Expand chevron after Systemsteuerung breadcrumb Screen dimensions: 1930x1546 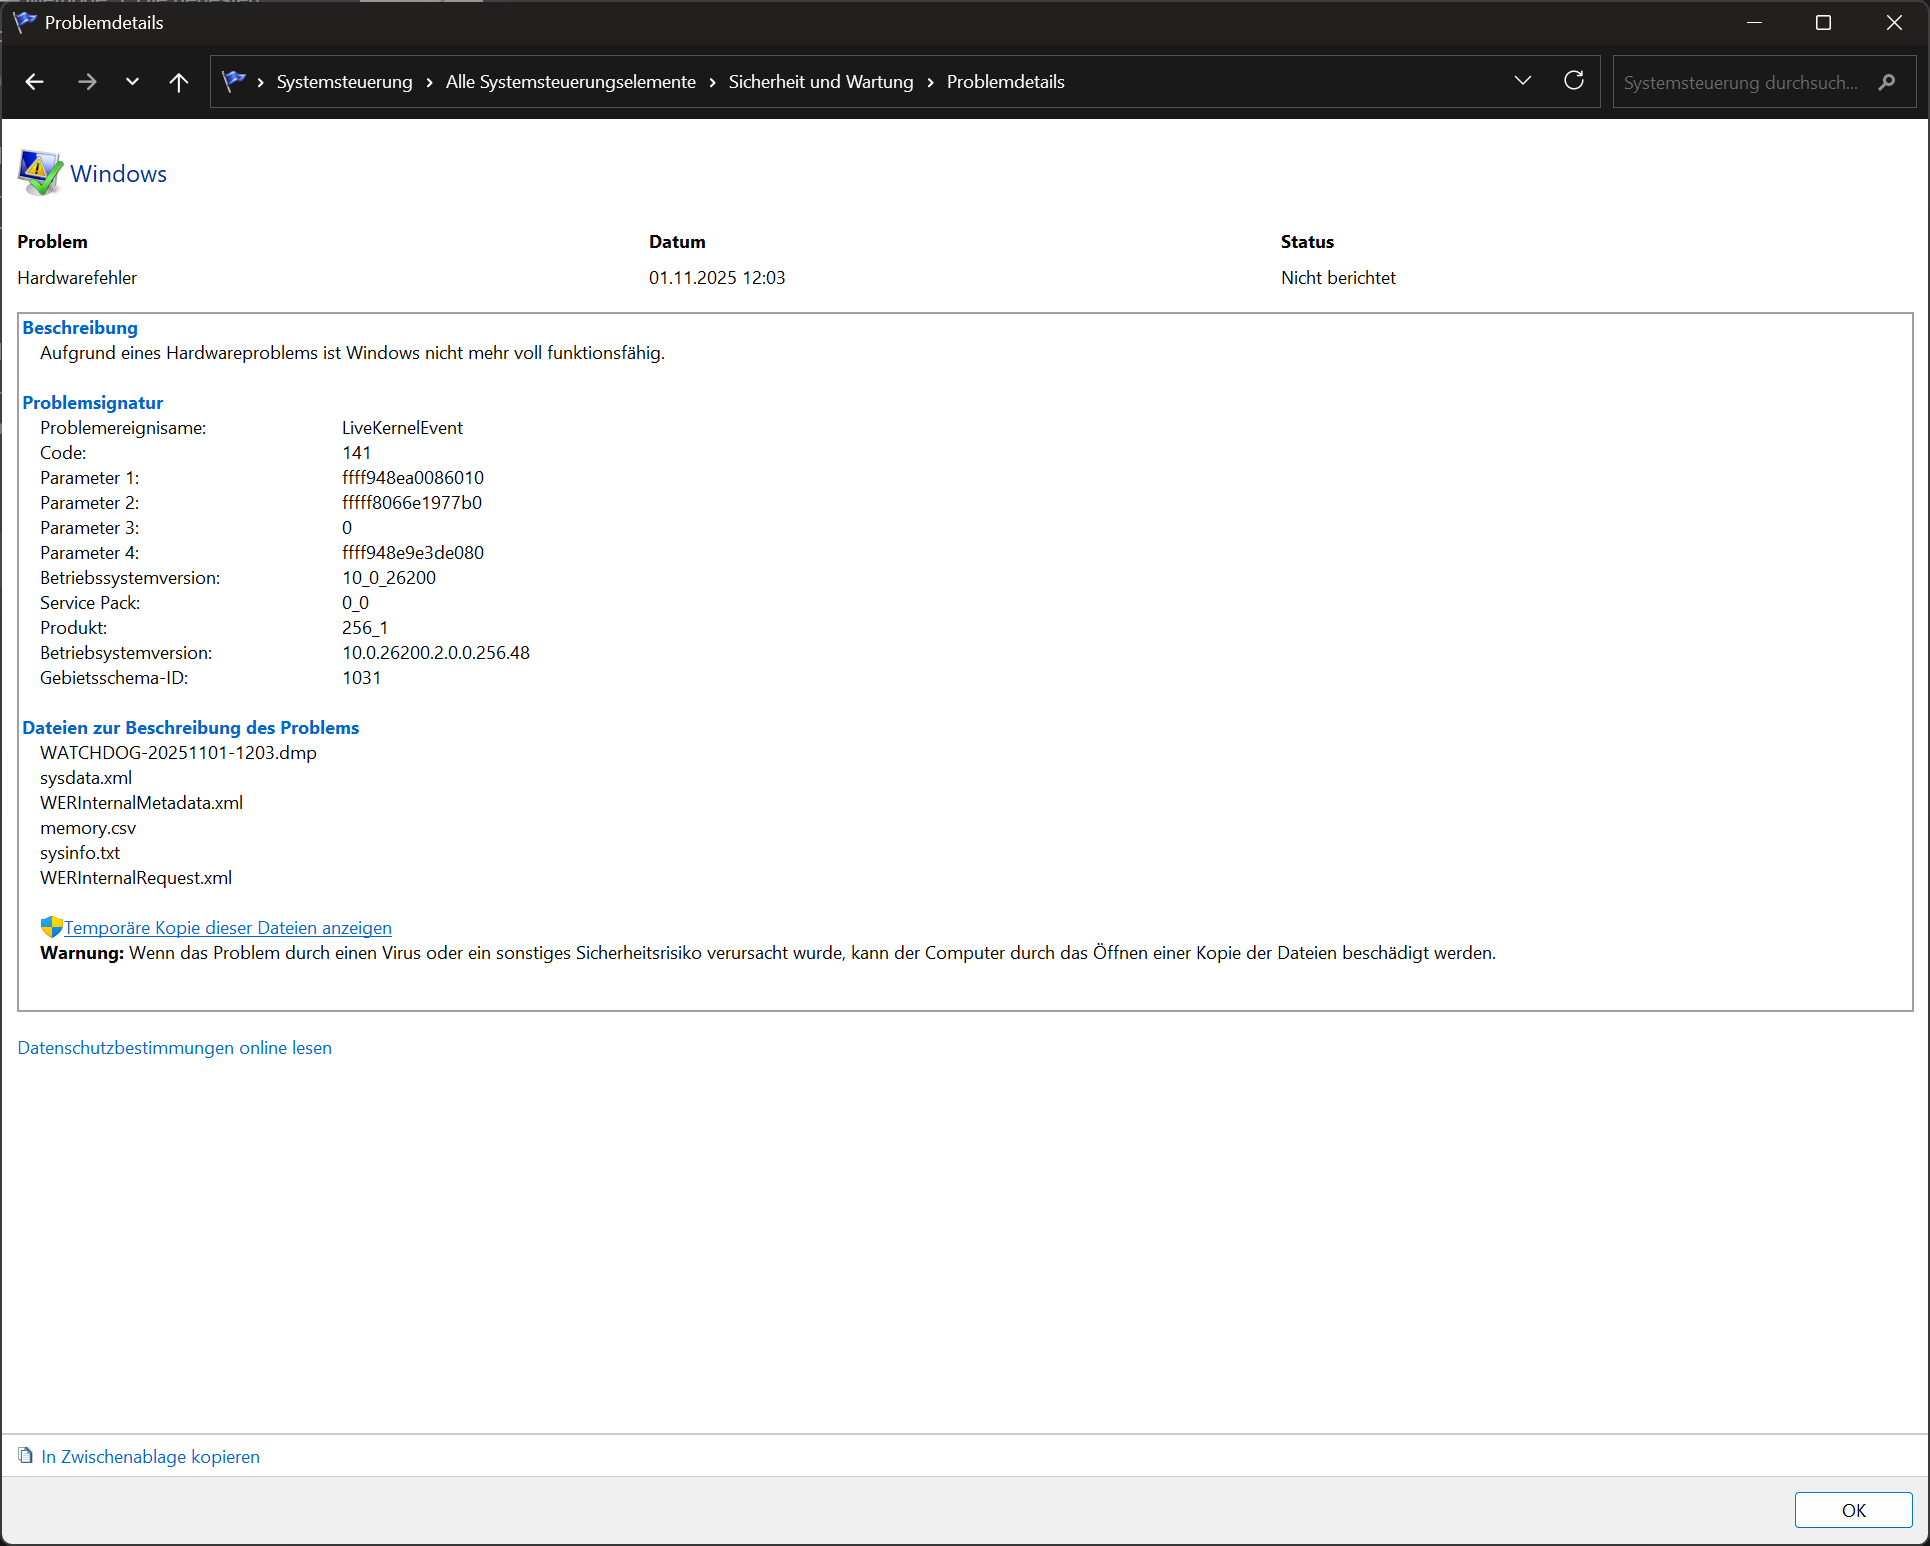[429, 82]
